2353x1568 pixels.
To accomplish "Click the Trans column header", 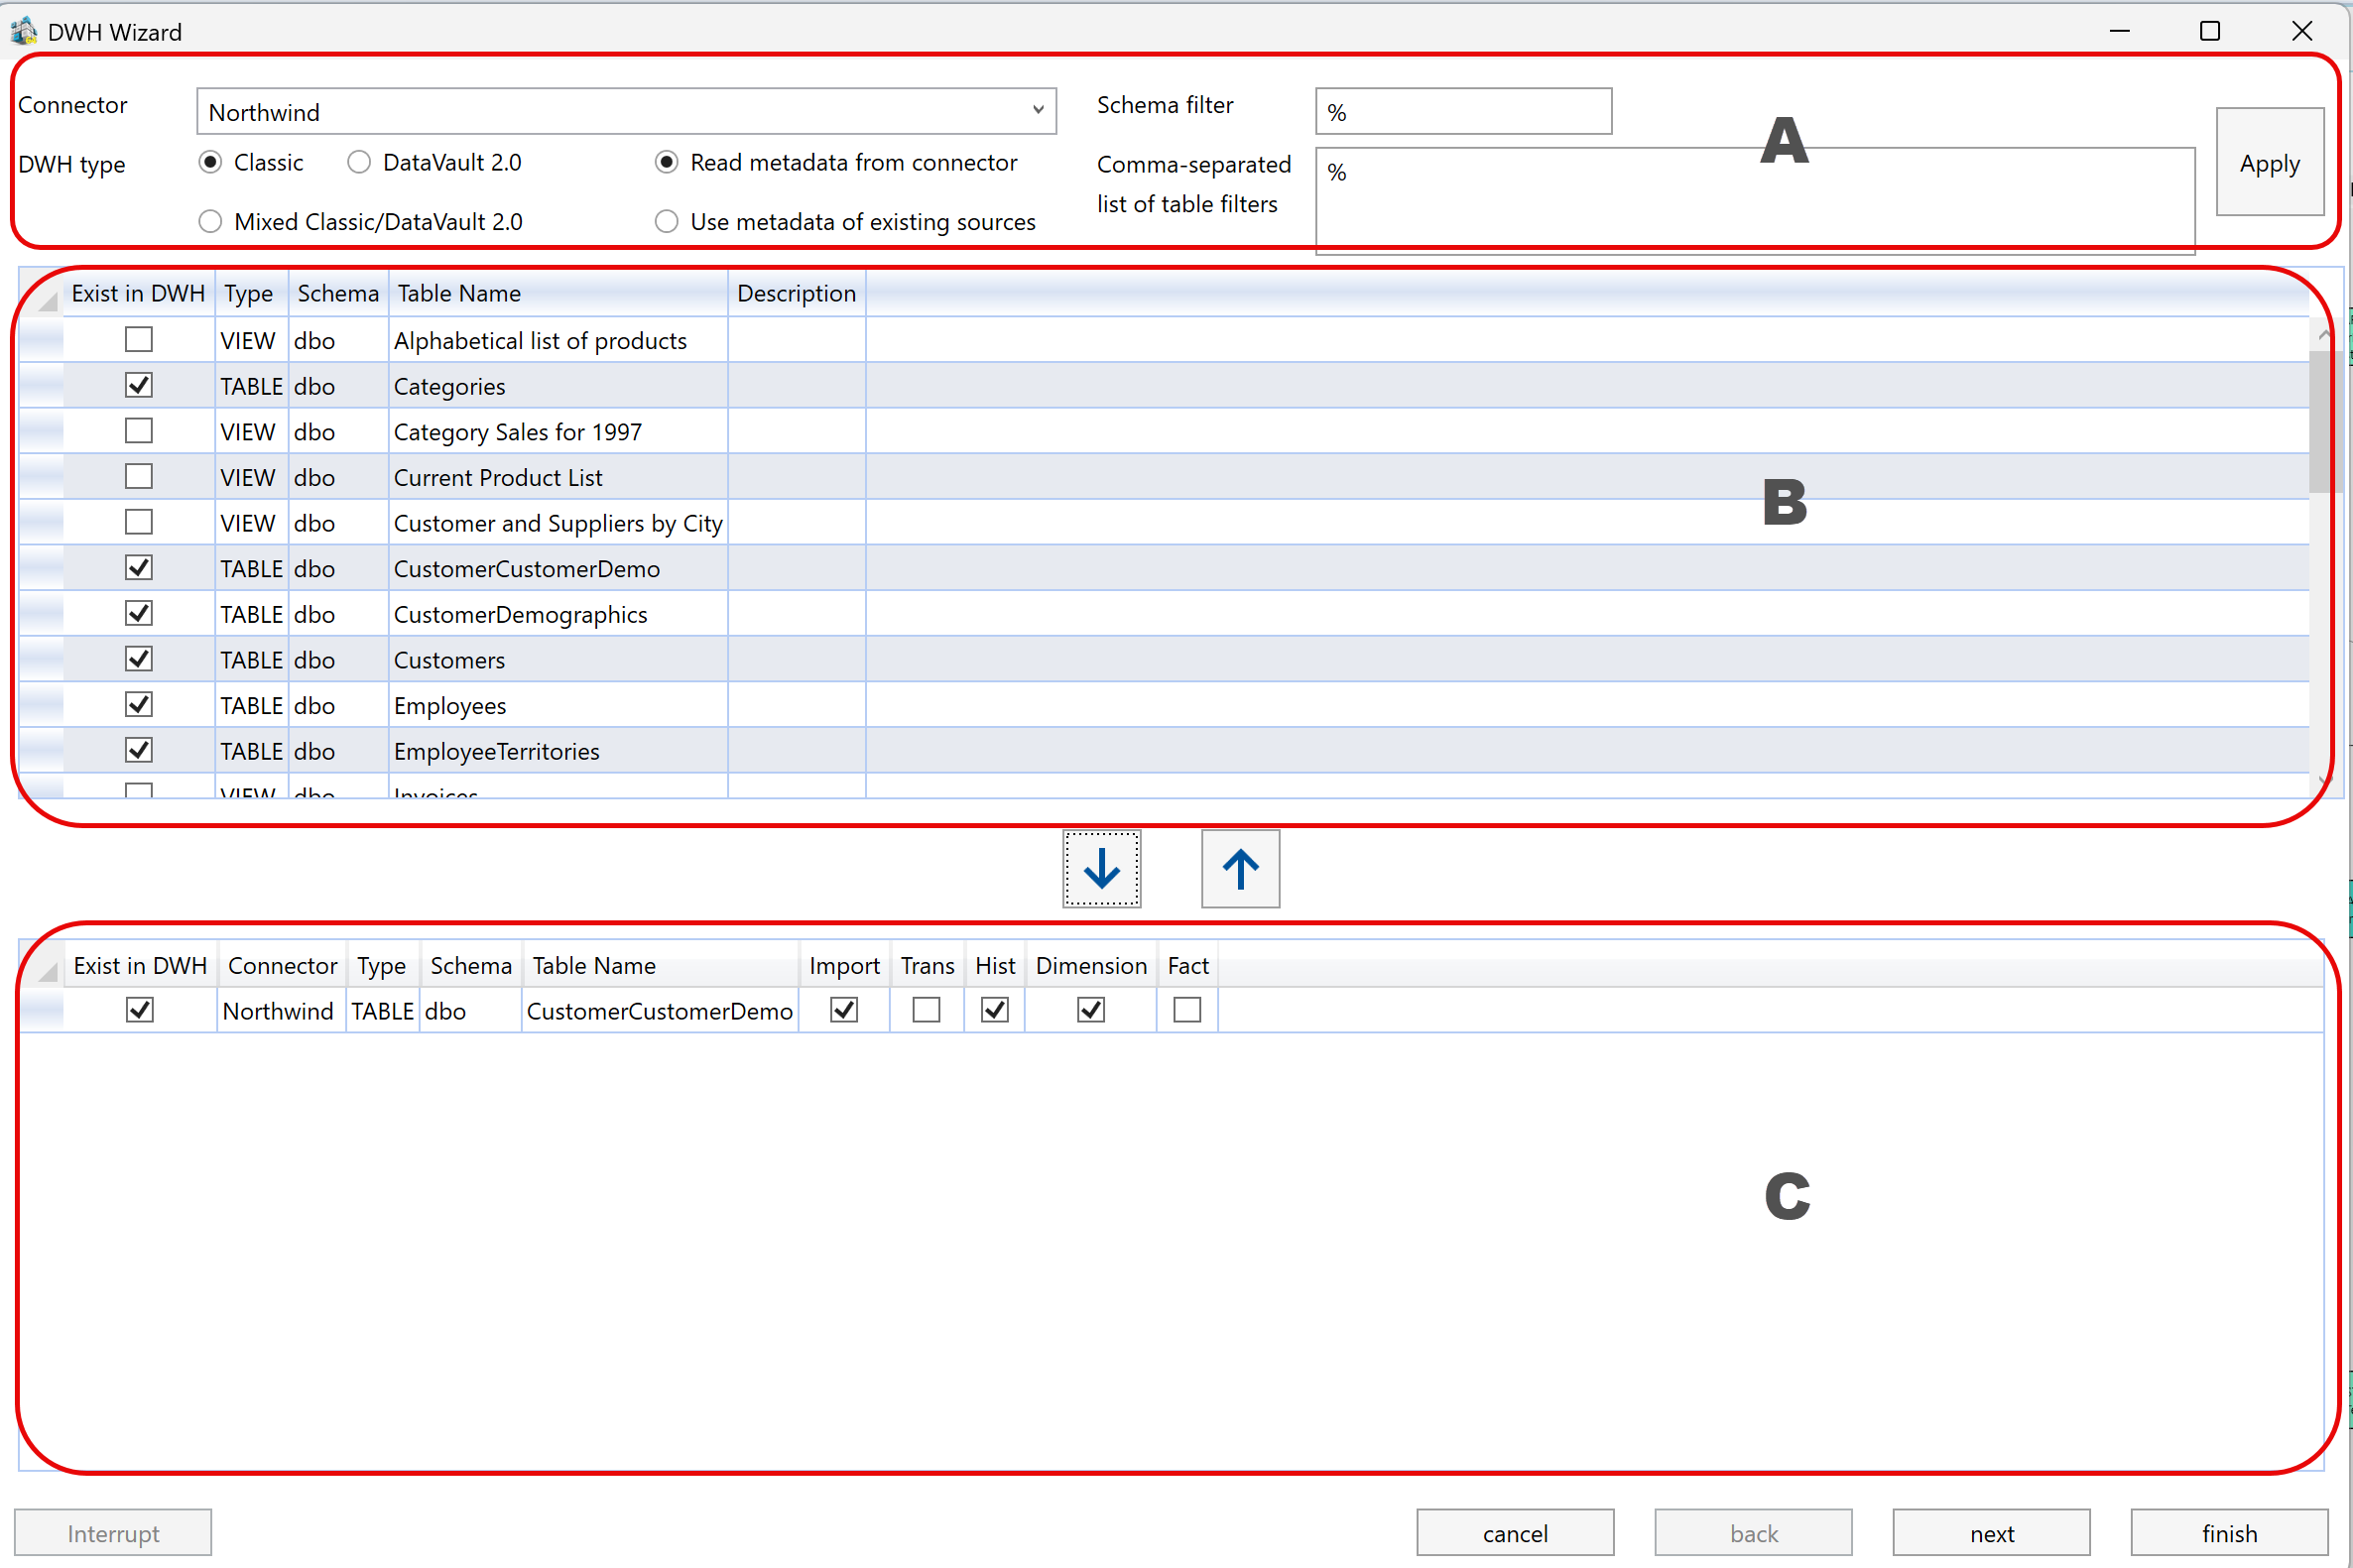I will (927, 965).
